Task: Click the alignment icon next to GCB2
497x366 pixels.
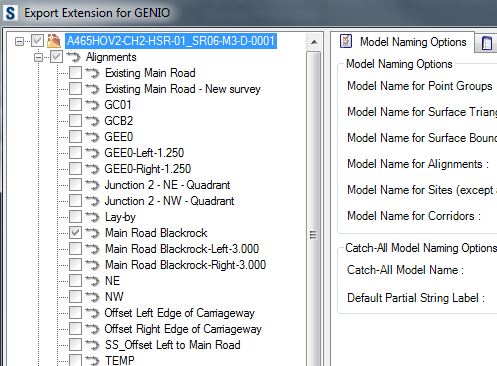Action: pos(92,121)
